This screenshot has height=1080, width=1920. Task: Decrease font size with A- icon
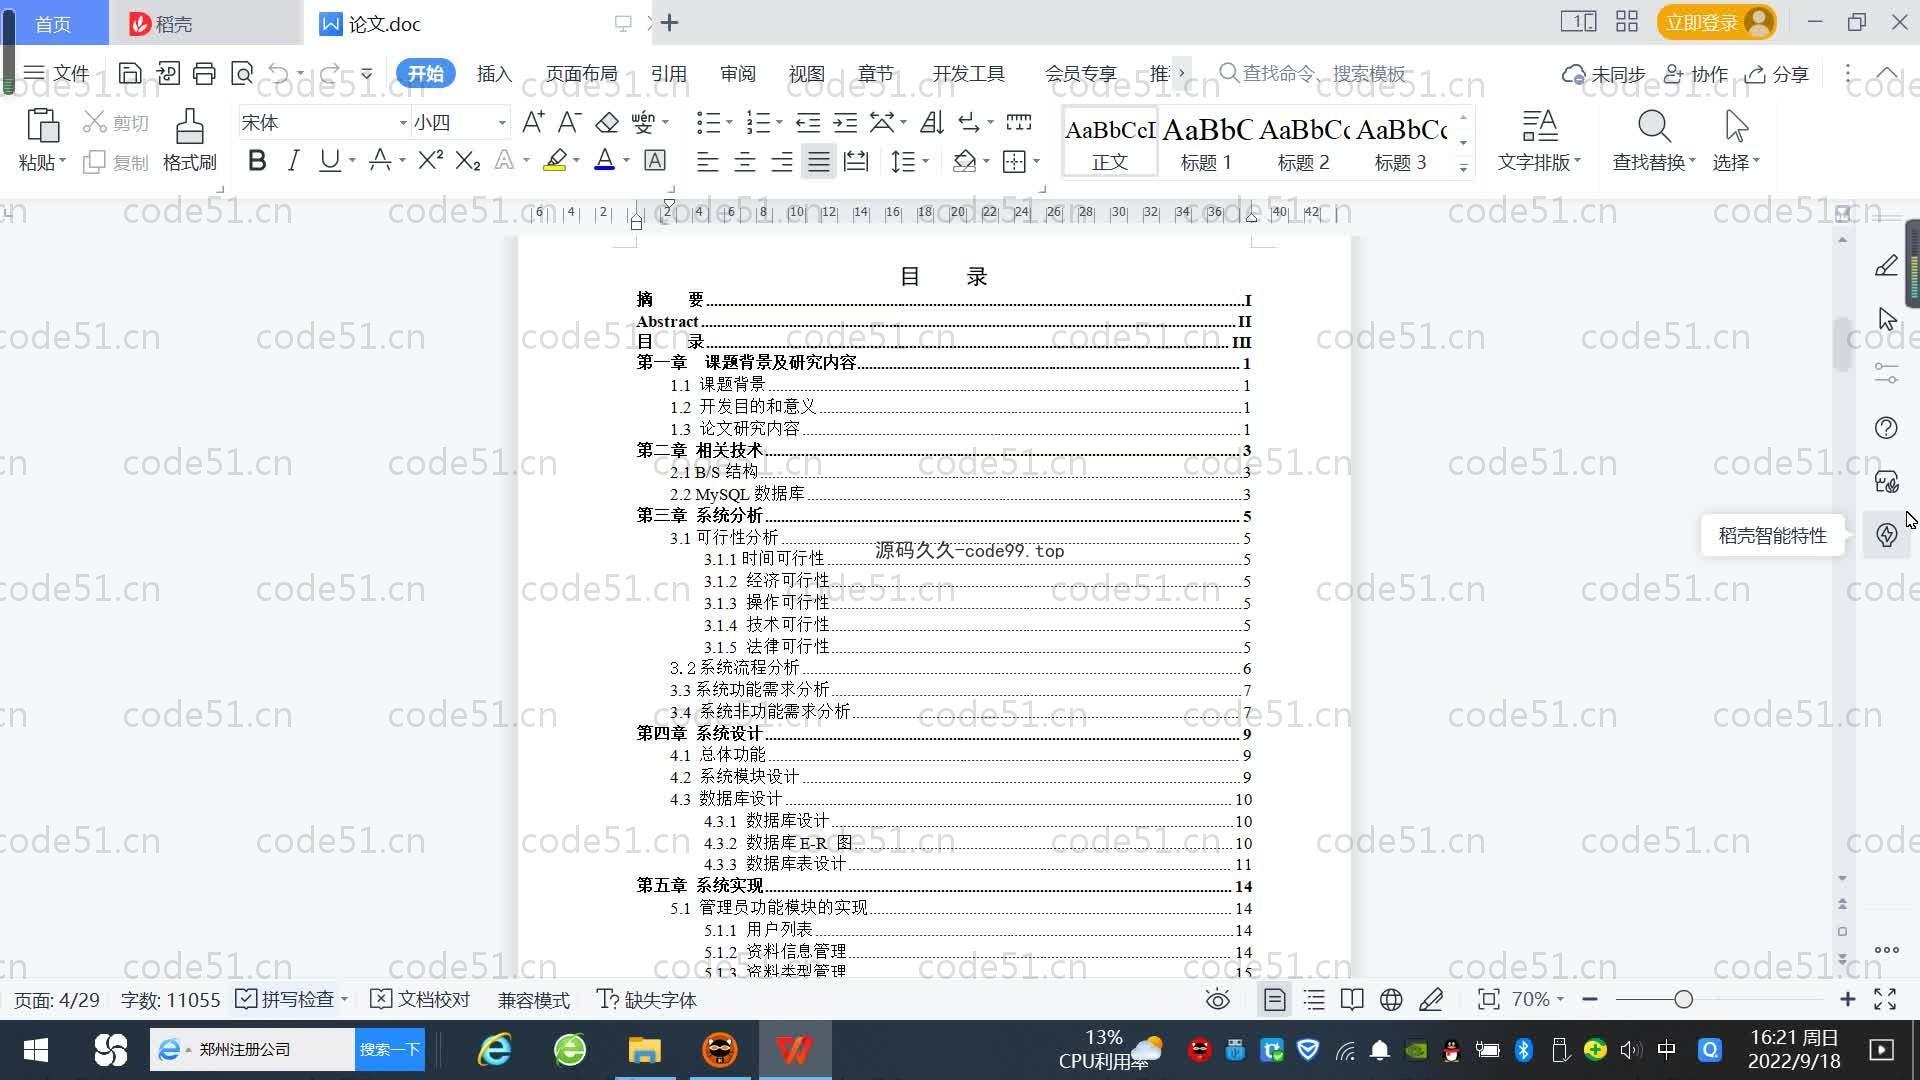coord(569,123)
